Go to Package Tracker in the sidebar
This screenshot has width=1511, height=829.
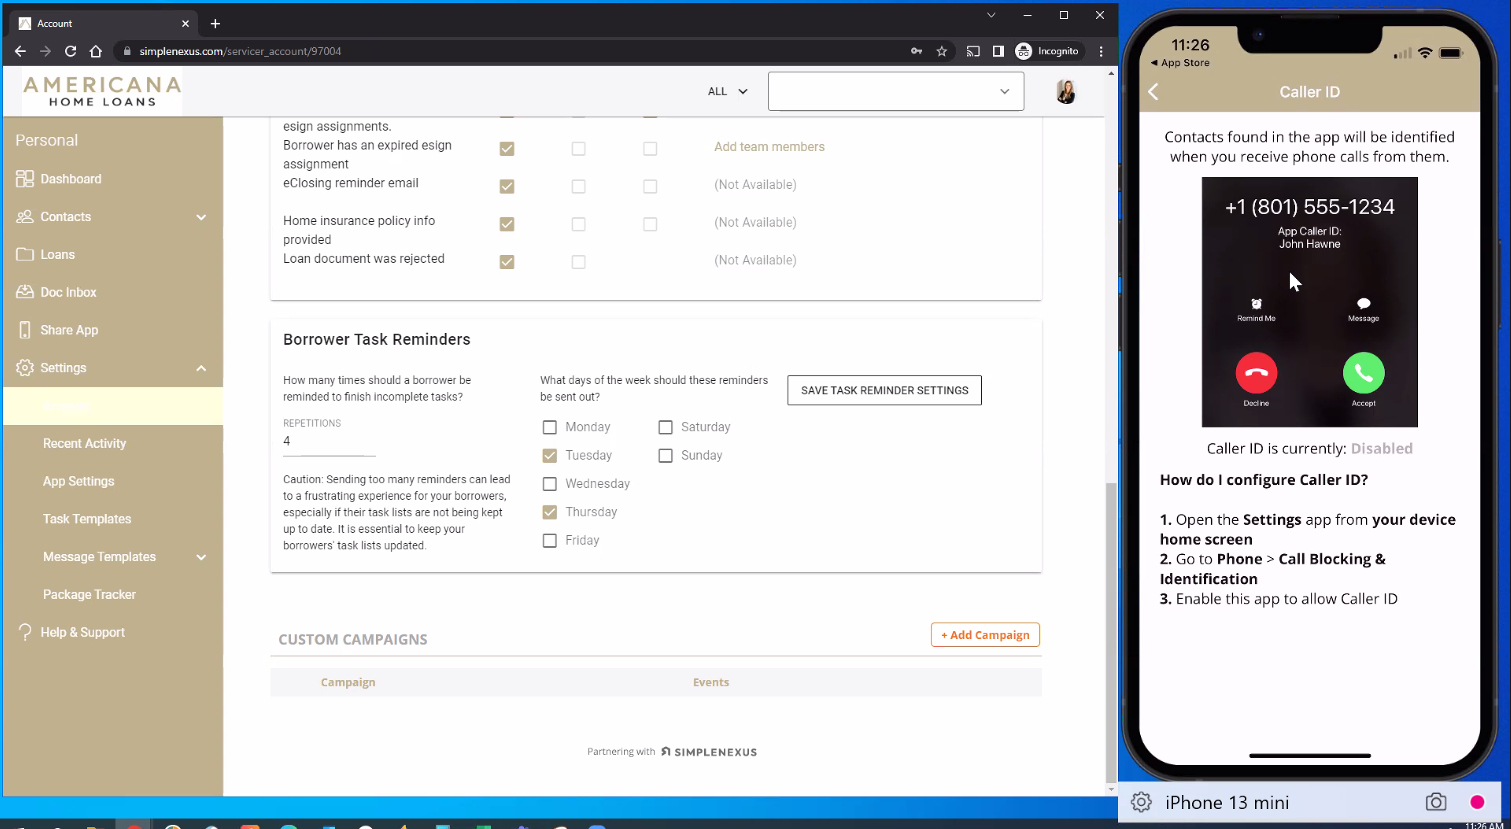click(x=89, y=595)
